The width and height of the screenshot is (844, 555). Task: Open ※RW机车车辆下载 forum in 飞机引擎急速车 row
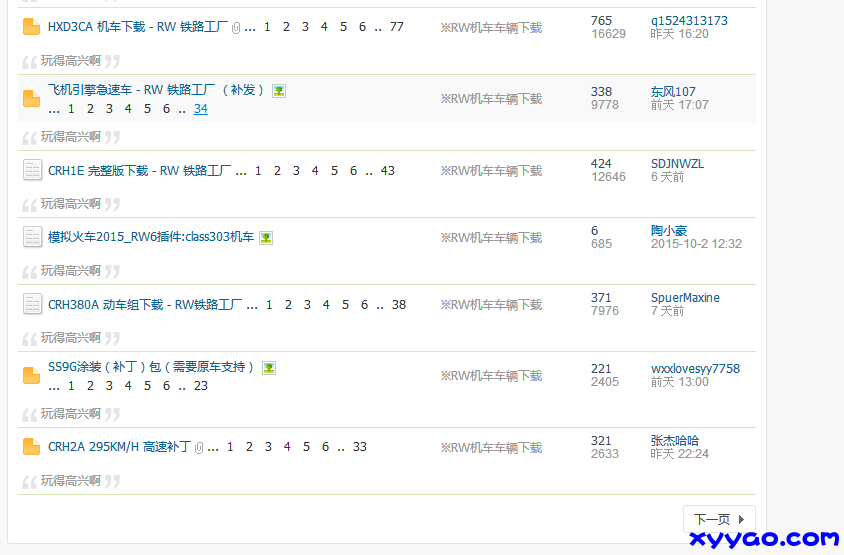click(491, 99)
